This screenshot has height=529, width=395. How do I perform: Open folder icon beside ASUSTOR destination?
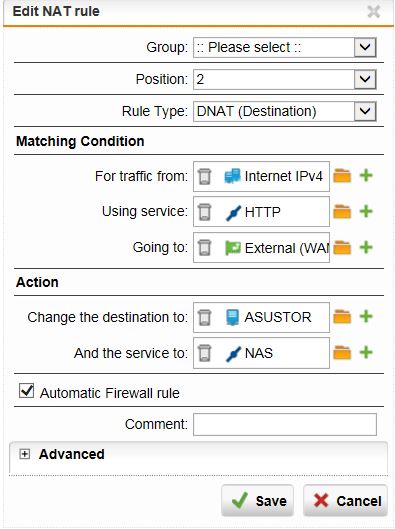tap(342, 317)
